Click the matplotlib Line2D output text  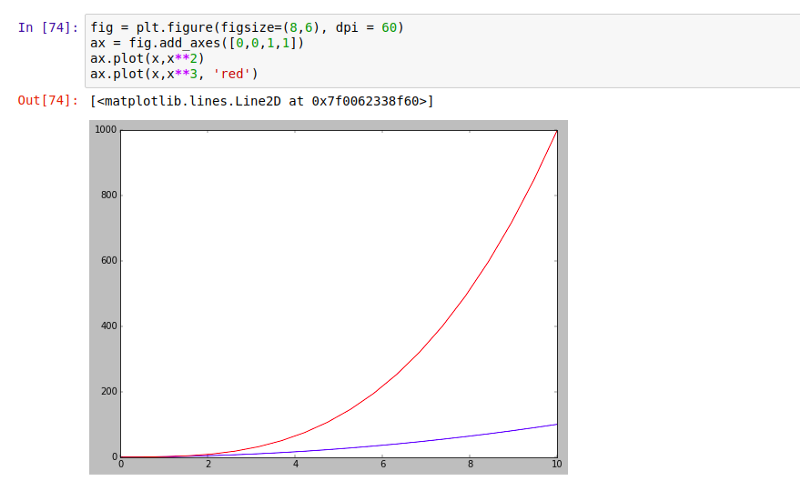point(262,101)
